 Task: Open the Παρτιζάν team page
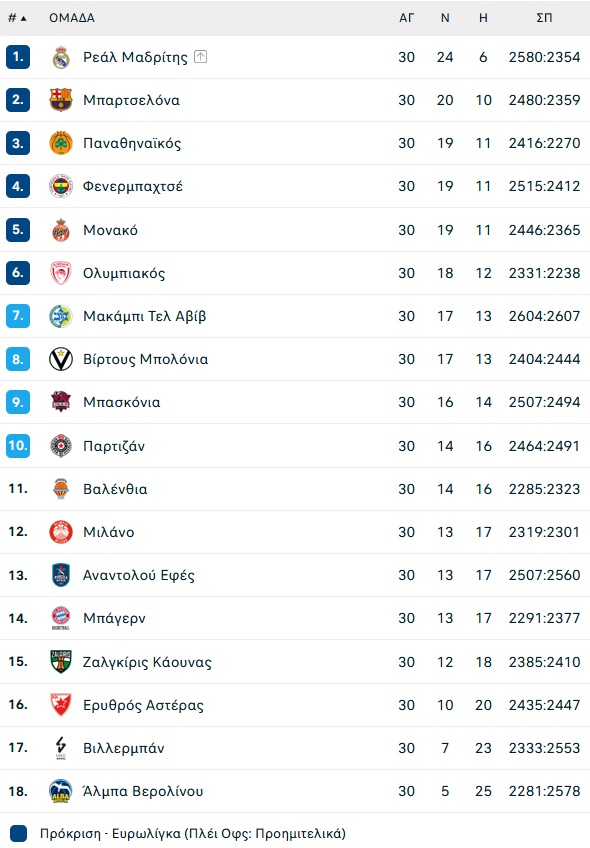(x=114, y=446)
